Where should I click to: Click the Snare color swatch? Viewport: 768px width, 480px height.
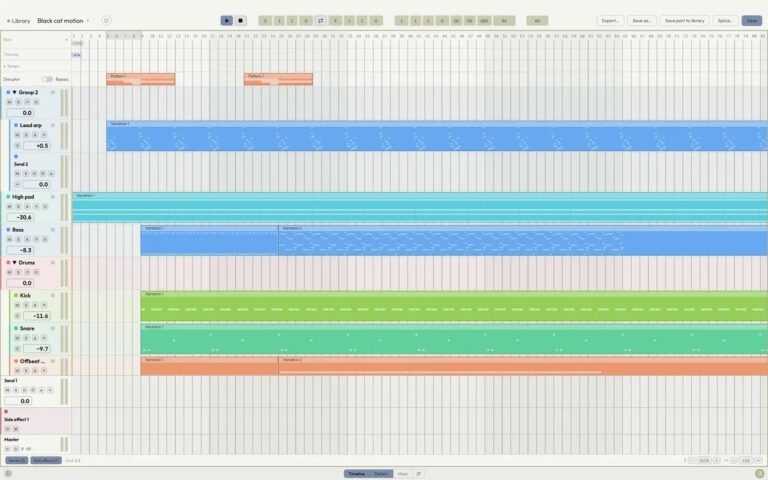point(16,328)
